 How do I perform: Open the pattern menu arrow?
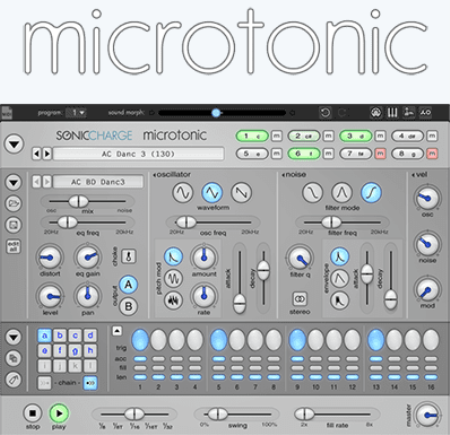[13, 337]
